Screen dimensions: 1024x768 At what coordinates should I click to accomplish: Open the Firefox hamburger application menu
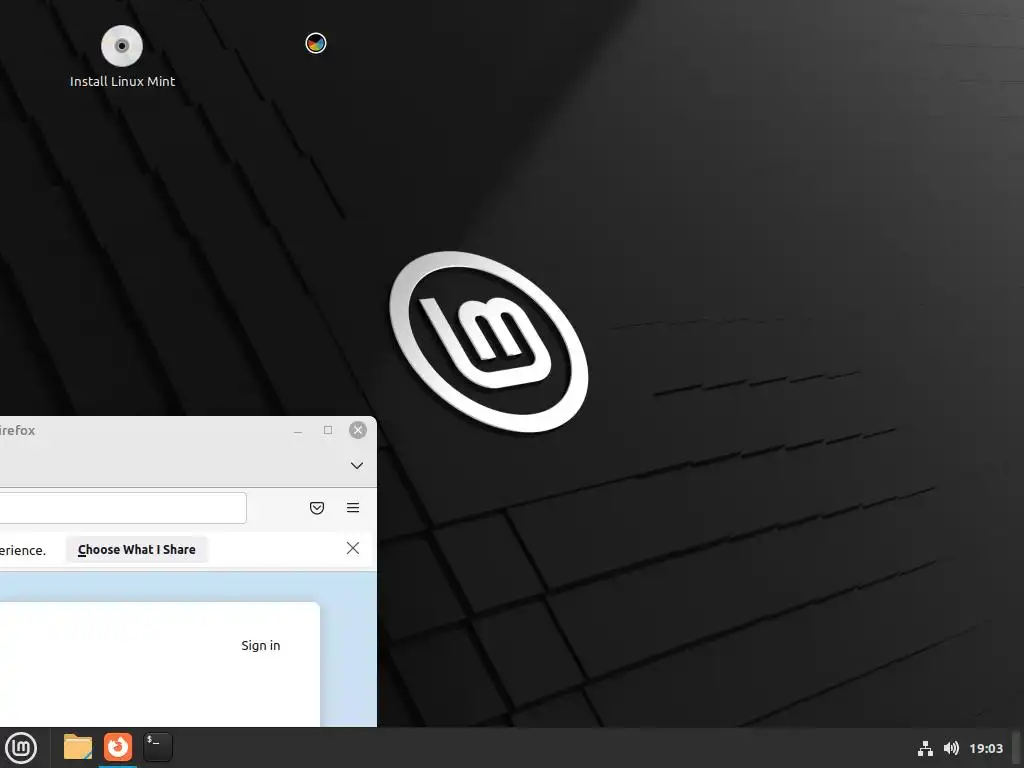click(353, 507)
